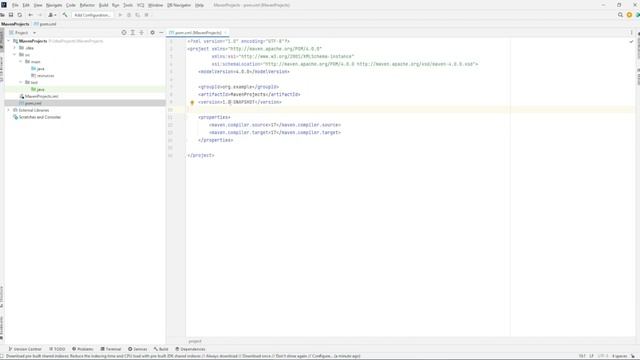
Task: Click the 4 spaces indent status entry
Action: [619, 356]
